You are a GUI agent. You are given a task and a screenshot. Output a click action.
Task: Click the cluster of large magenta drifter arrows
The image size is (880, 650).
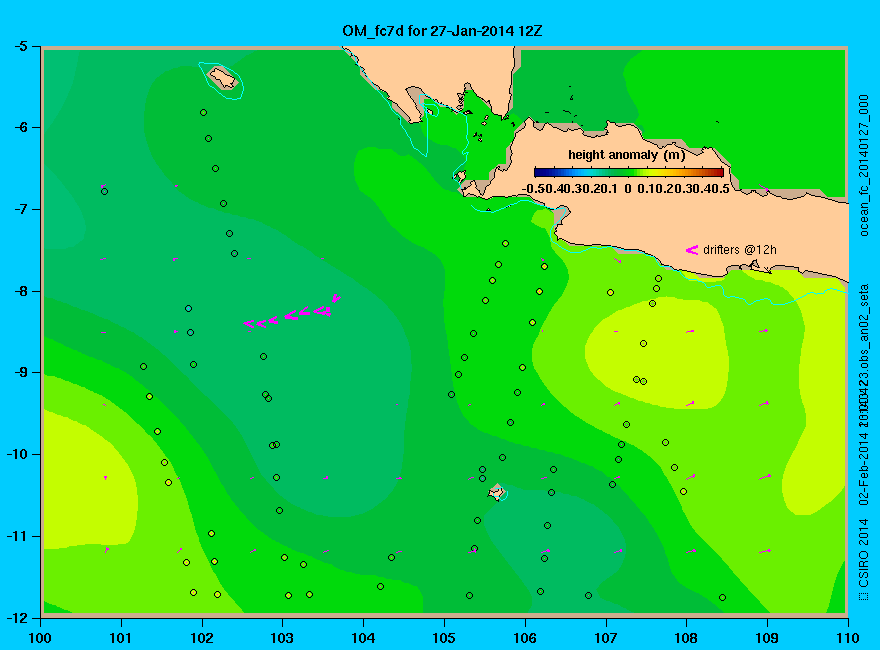click(x=292, y=313)
